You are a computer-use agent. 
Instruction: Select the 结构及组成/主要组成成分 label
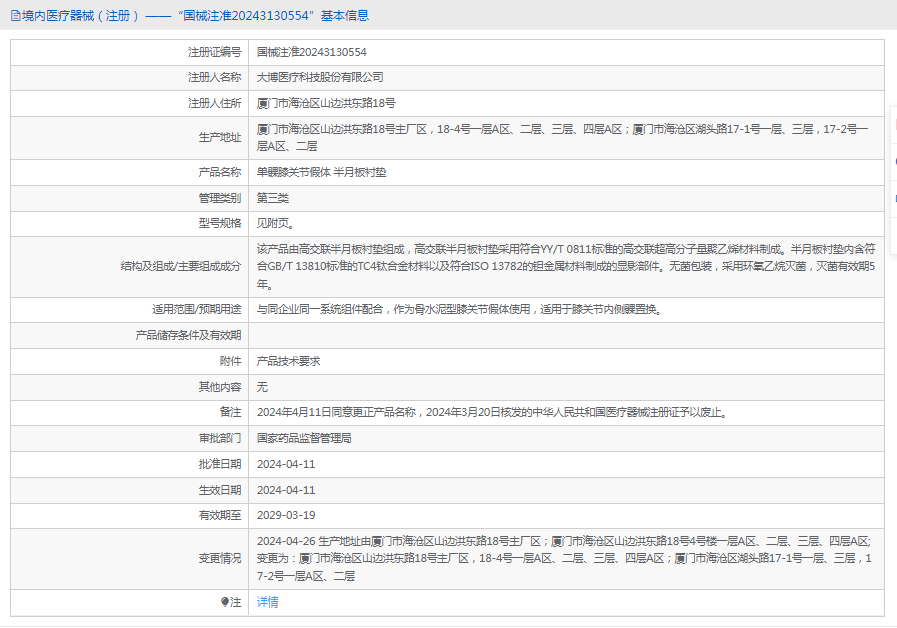(x=181, y=266)
